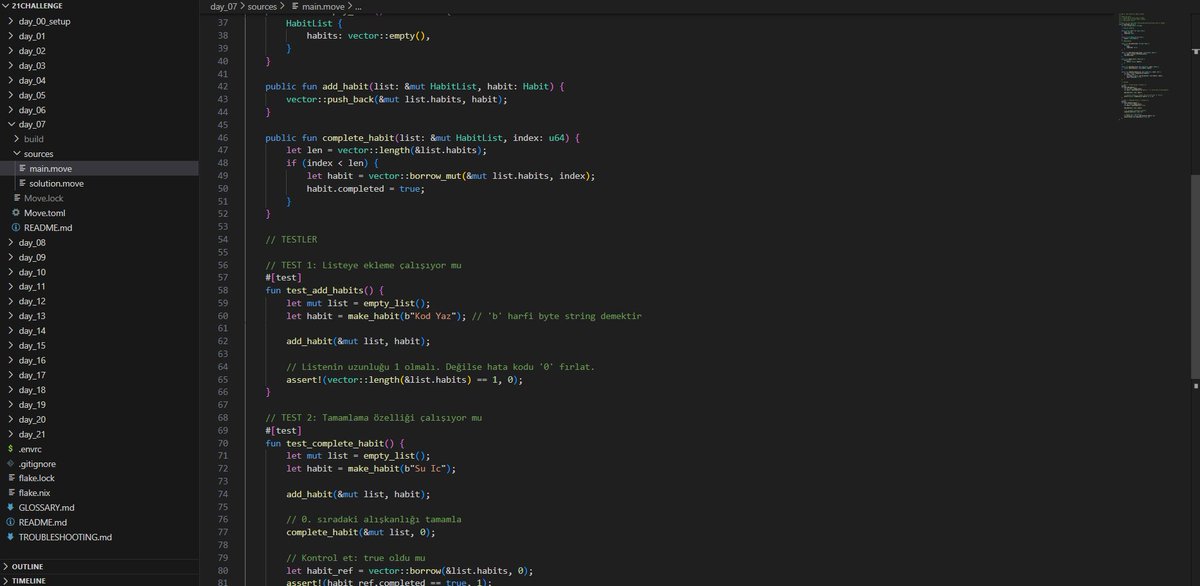Click line number 46 in the gutter
The height and width of the screenshot is (586, 1200).
pos(223,137)
